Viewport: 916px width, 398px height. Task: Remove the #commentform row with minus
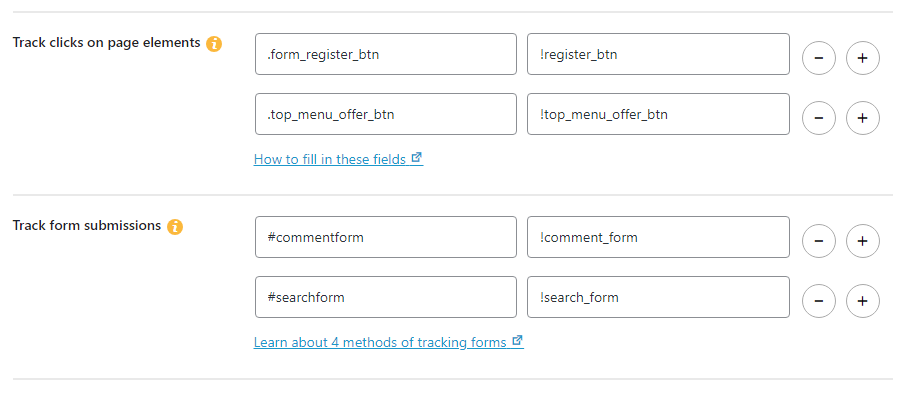[x=819, y=241]
